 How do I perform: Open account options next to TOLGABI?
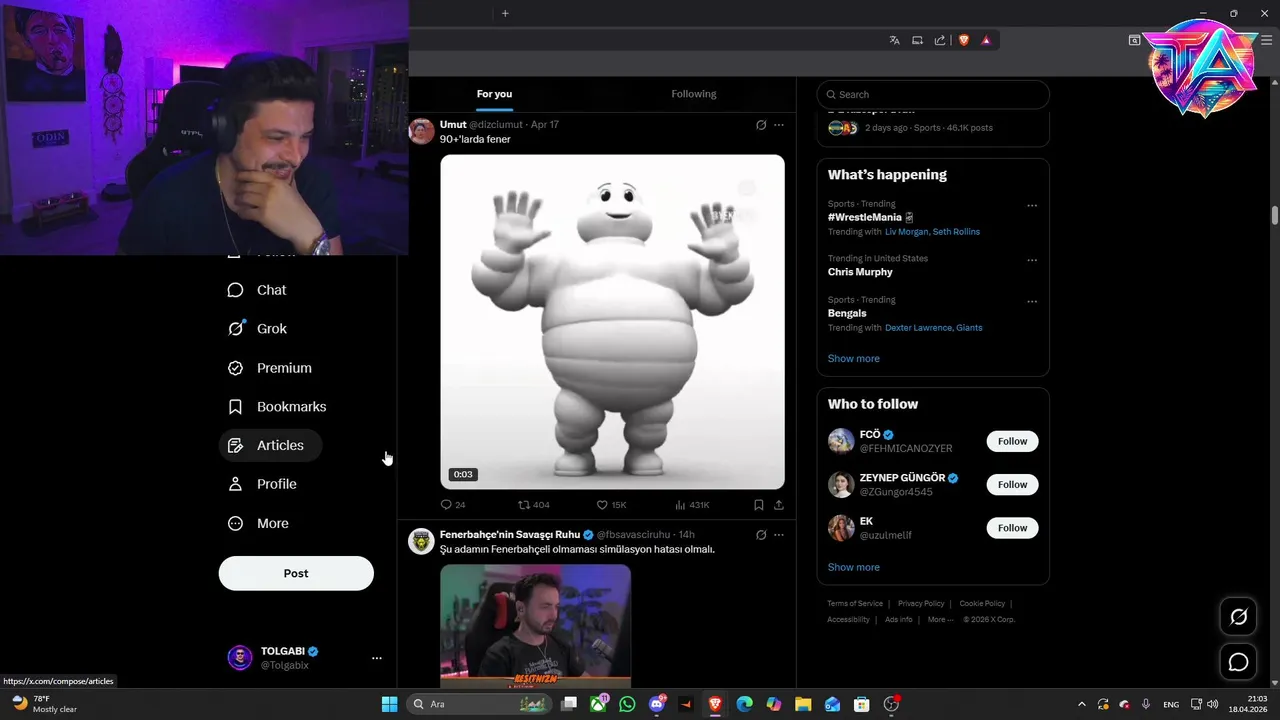377,658
